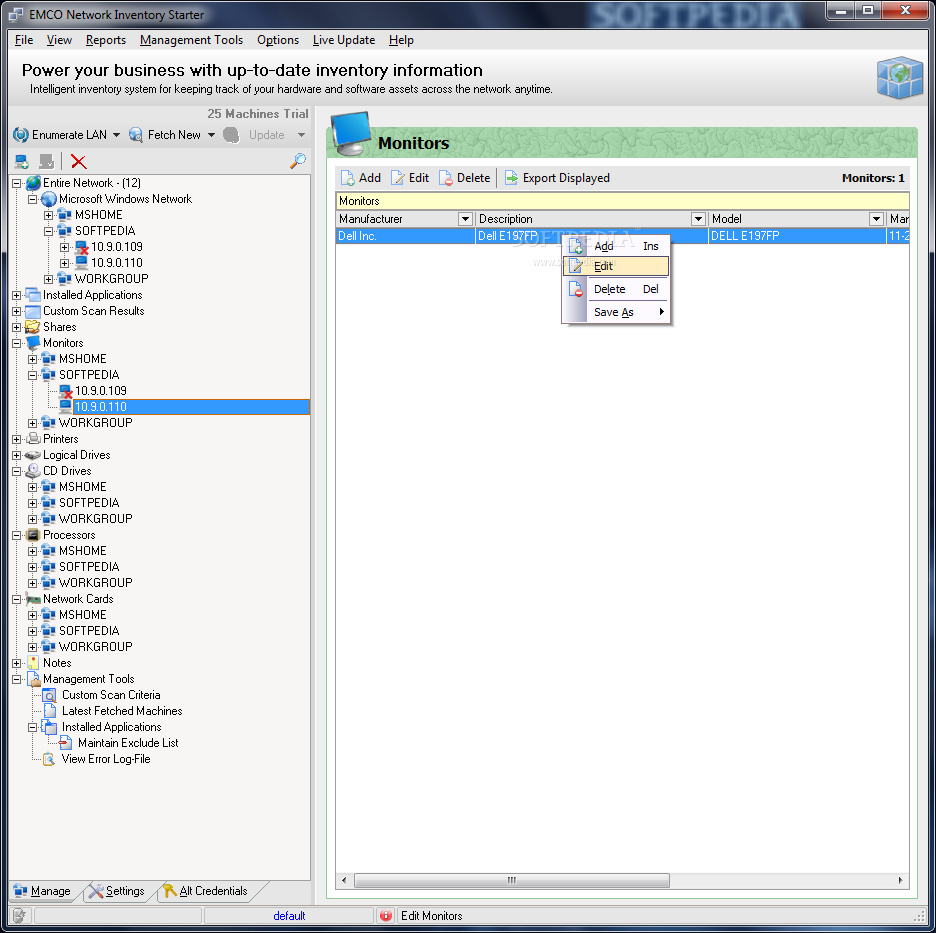Viewport: 936px width, 933px height.
Task: Click the Delete button in Monitors toolbar
Action: pyautogui.click(x=464, y=178)
